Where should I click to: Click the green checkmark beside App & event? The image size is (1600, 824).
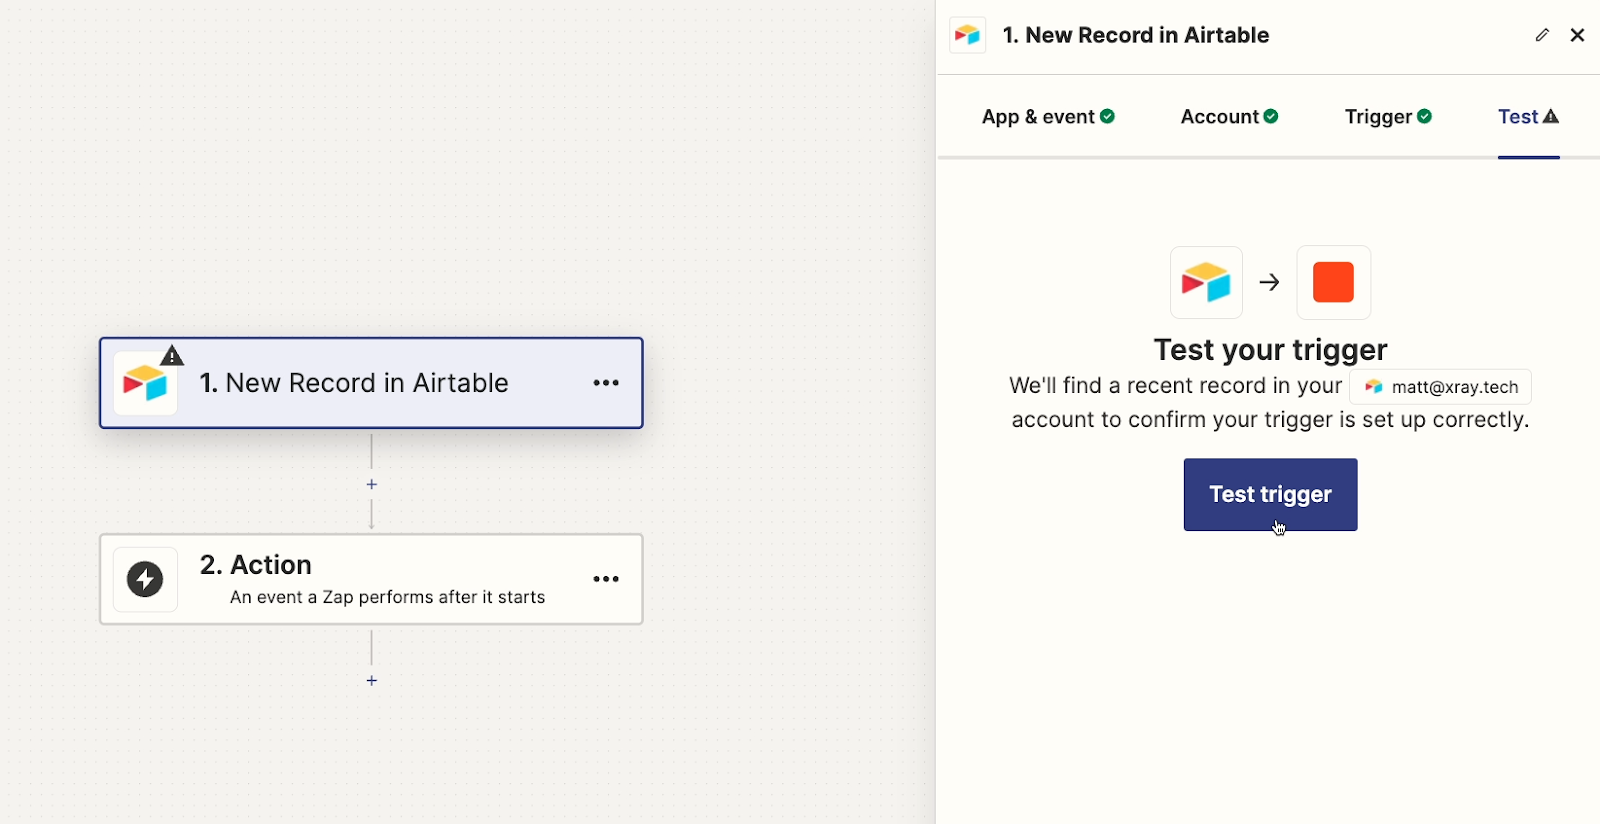point(1107,116)
